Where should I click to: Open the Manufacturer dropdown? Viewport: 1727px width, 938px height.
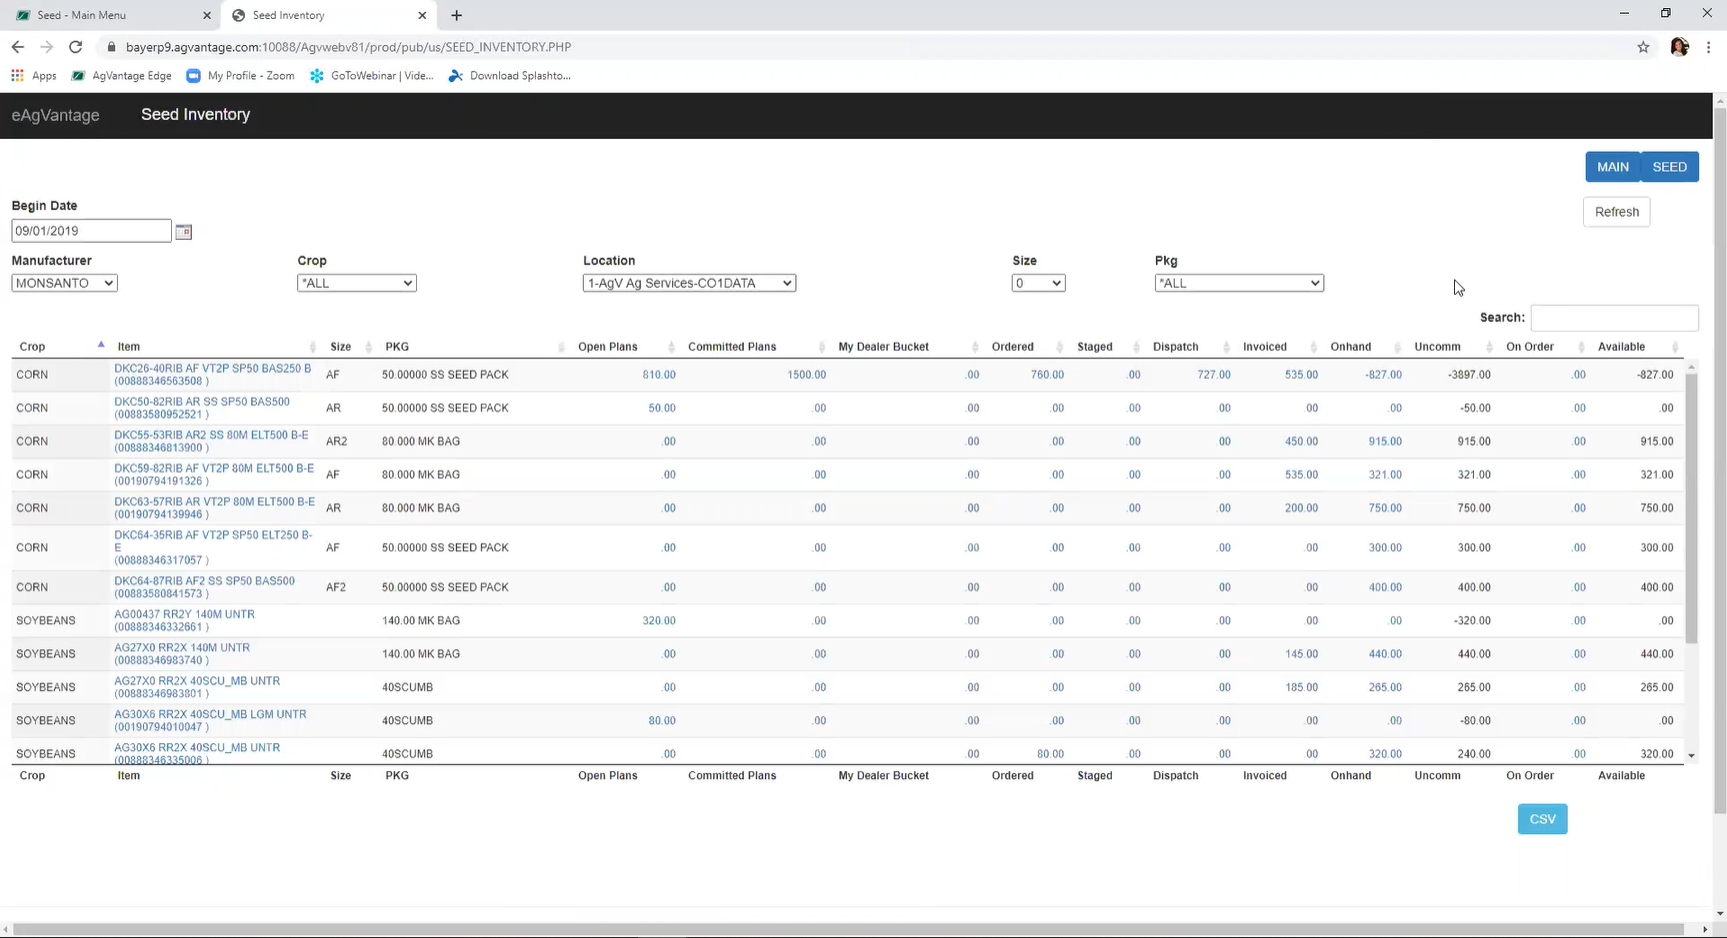[64, 283]
